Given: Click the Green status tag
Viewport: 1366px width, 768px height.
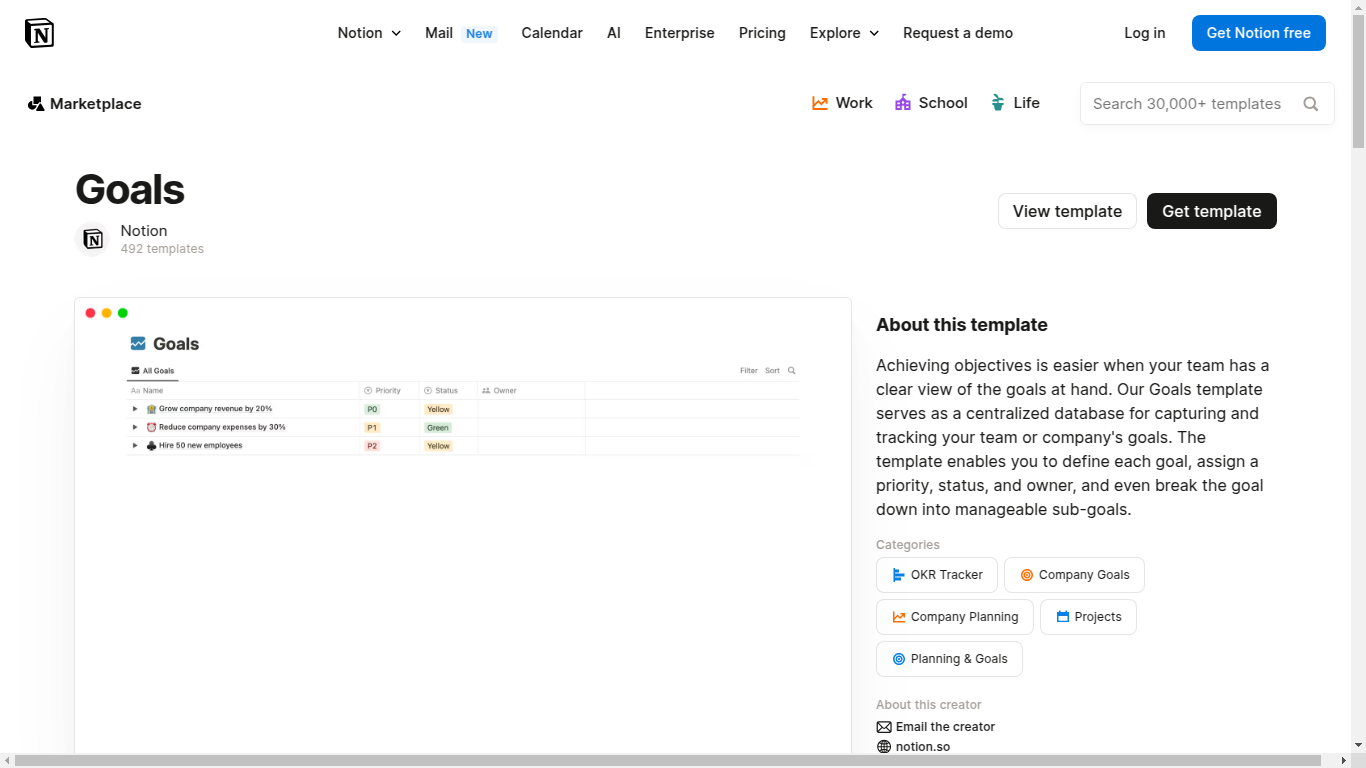Looking at the screenshot, I should [x=438, y=428].
